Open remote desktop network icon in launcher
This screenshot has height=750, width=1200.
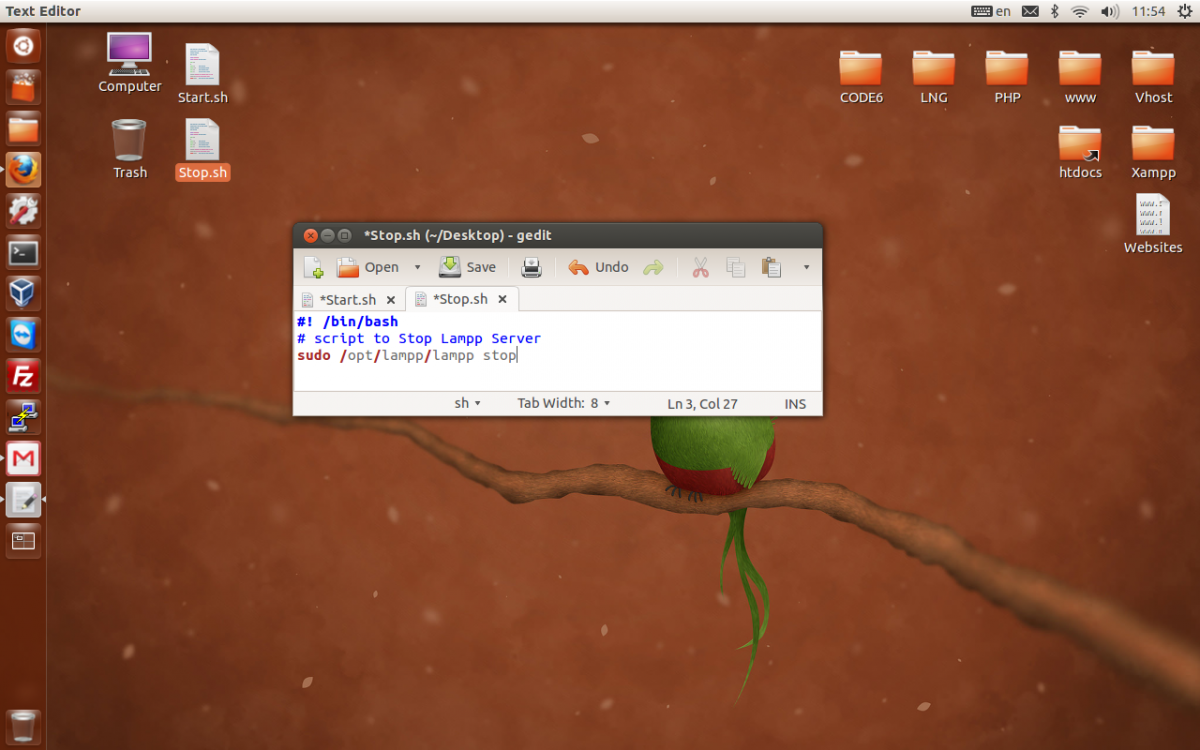tap(23, 417)
